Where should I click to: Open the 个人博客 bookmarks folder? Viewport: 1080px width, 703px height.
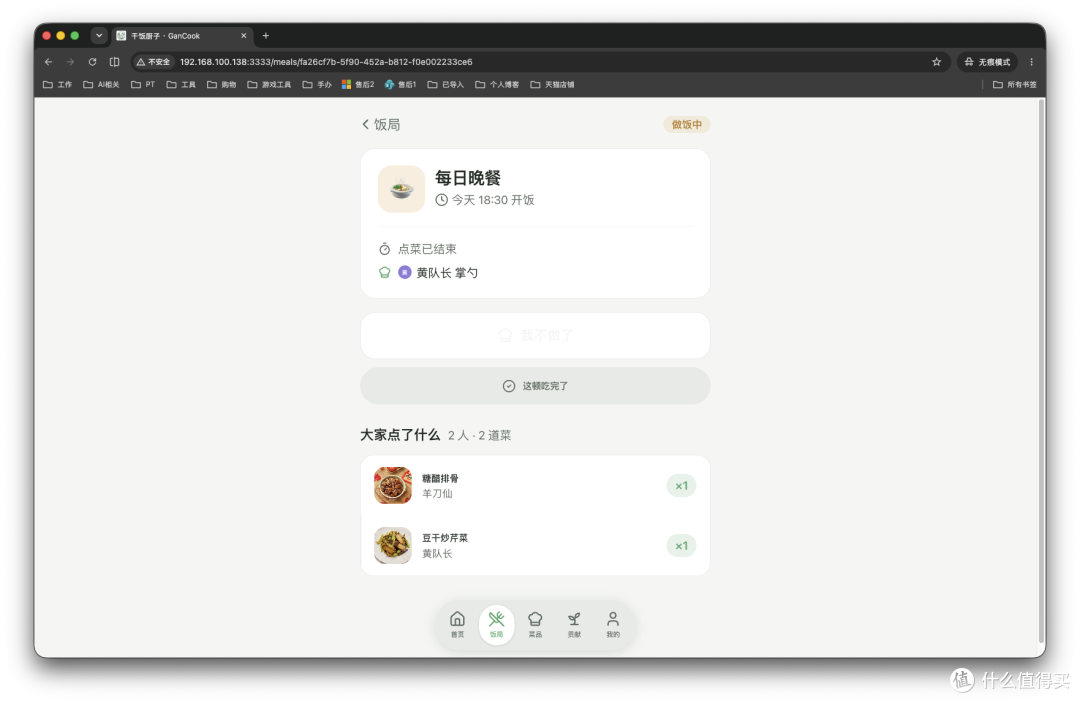point(497,85)
